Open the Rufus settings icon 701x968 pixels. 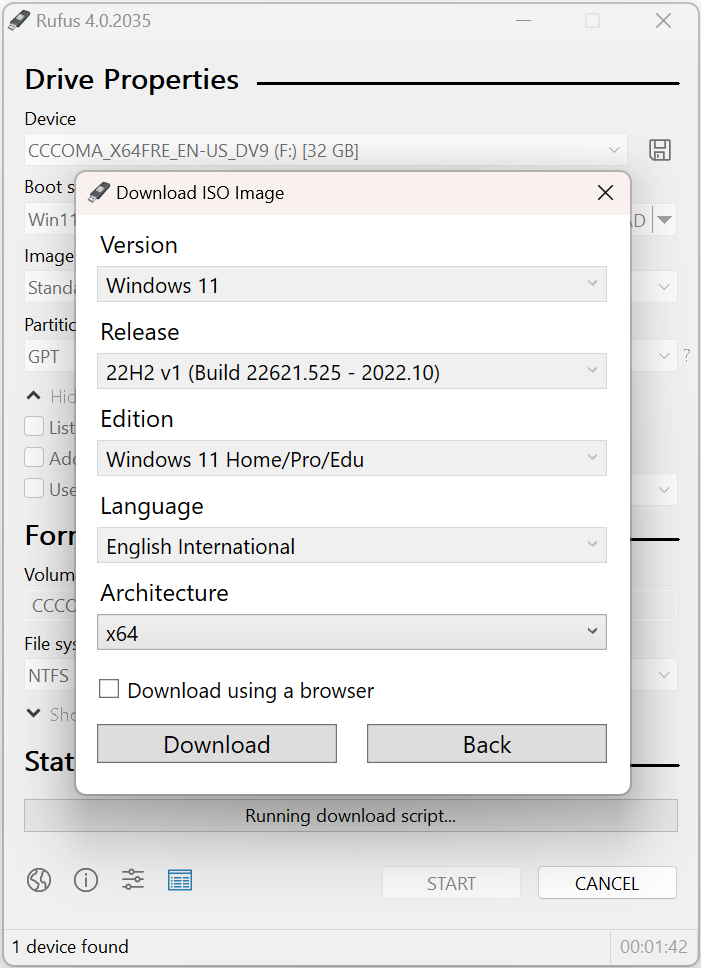pos(133,880)
